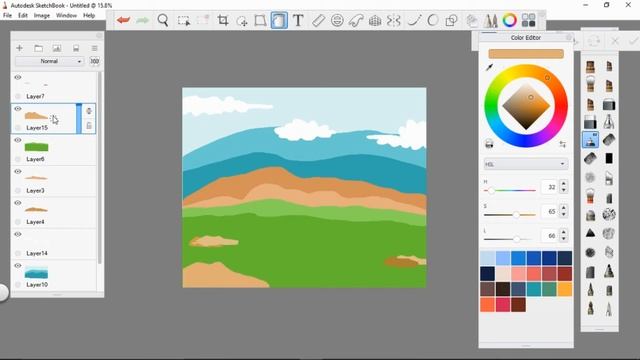This screenshot has height=360, width=640.
Task: Click the S saturation slider
Action: tap(510, 215)
